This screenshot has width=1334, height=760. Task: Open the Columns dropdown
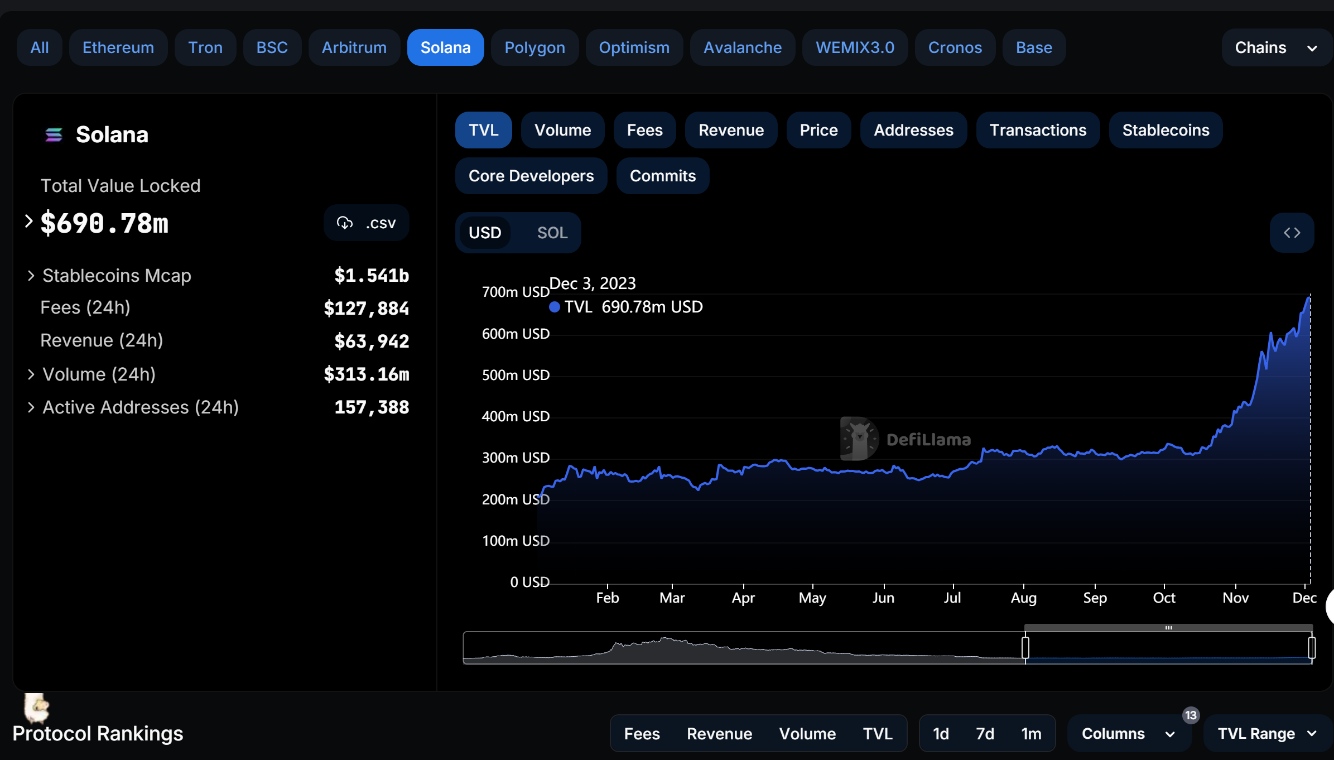pyautogui.click(x=1128, y=734)
